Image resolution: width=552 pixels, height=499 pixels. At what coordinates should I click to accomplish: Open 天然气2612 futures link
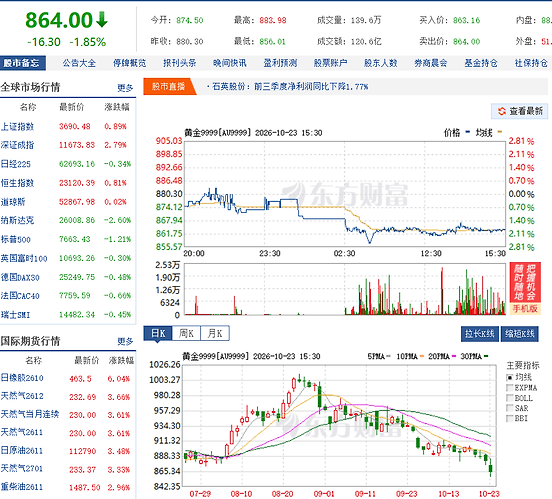point(22,396)
